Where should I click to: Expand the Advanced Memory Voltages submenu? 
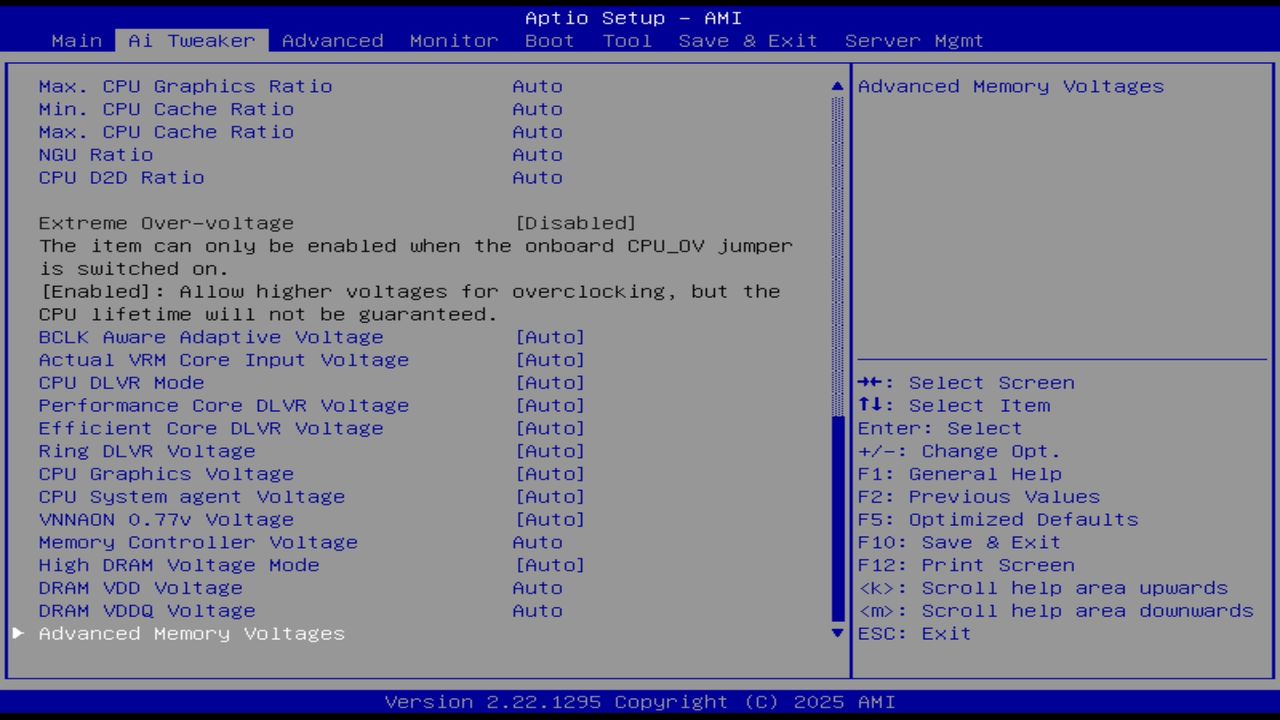point(191,633)
